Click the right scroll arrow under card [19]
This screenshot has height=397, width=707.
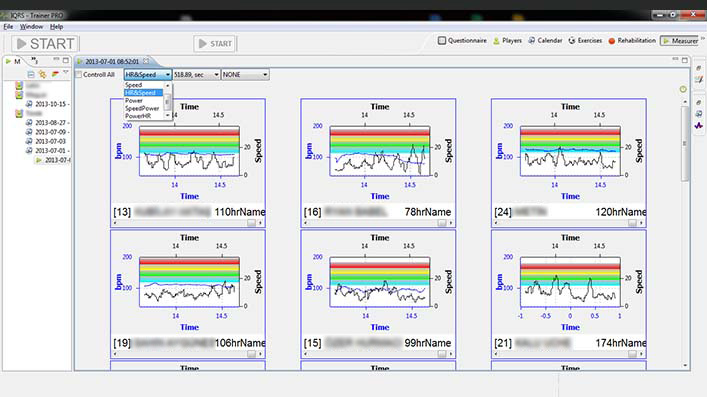[x=261, y=354]
